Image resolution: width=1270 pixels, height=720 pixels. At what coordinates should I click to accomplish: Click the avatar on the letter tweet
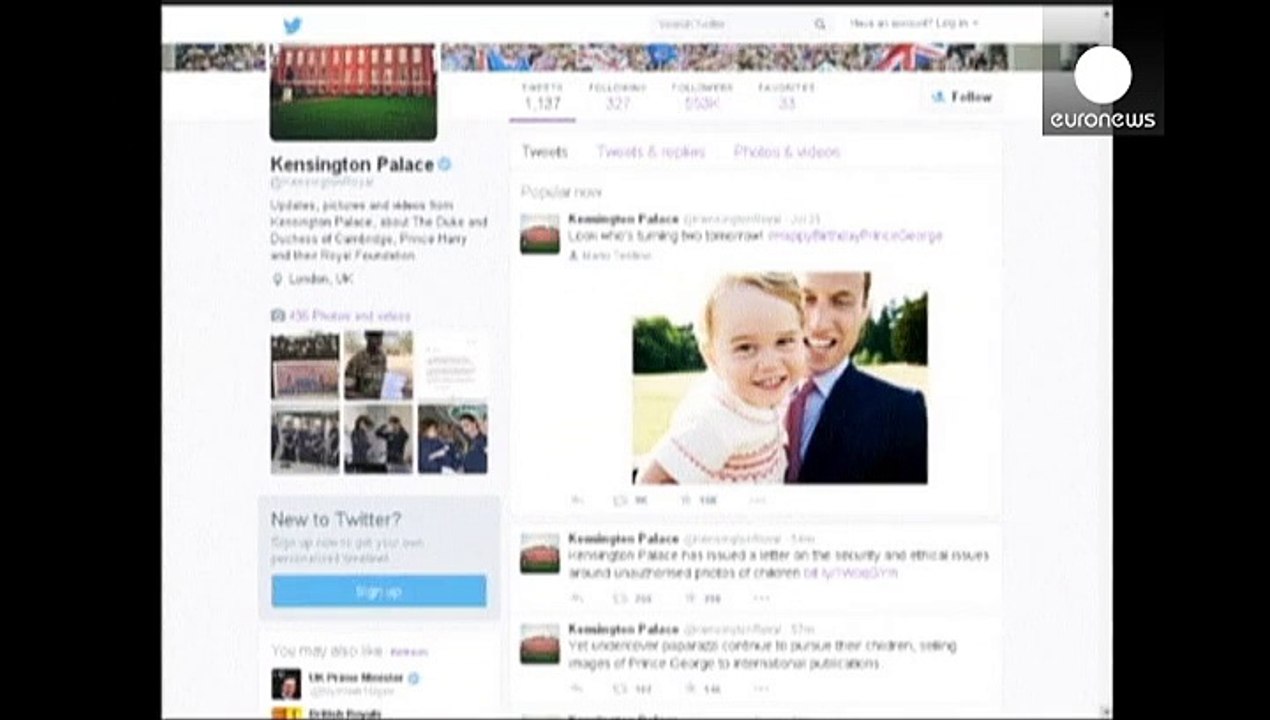[x=540, y=554]
